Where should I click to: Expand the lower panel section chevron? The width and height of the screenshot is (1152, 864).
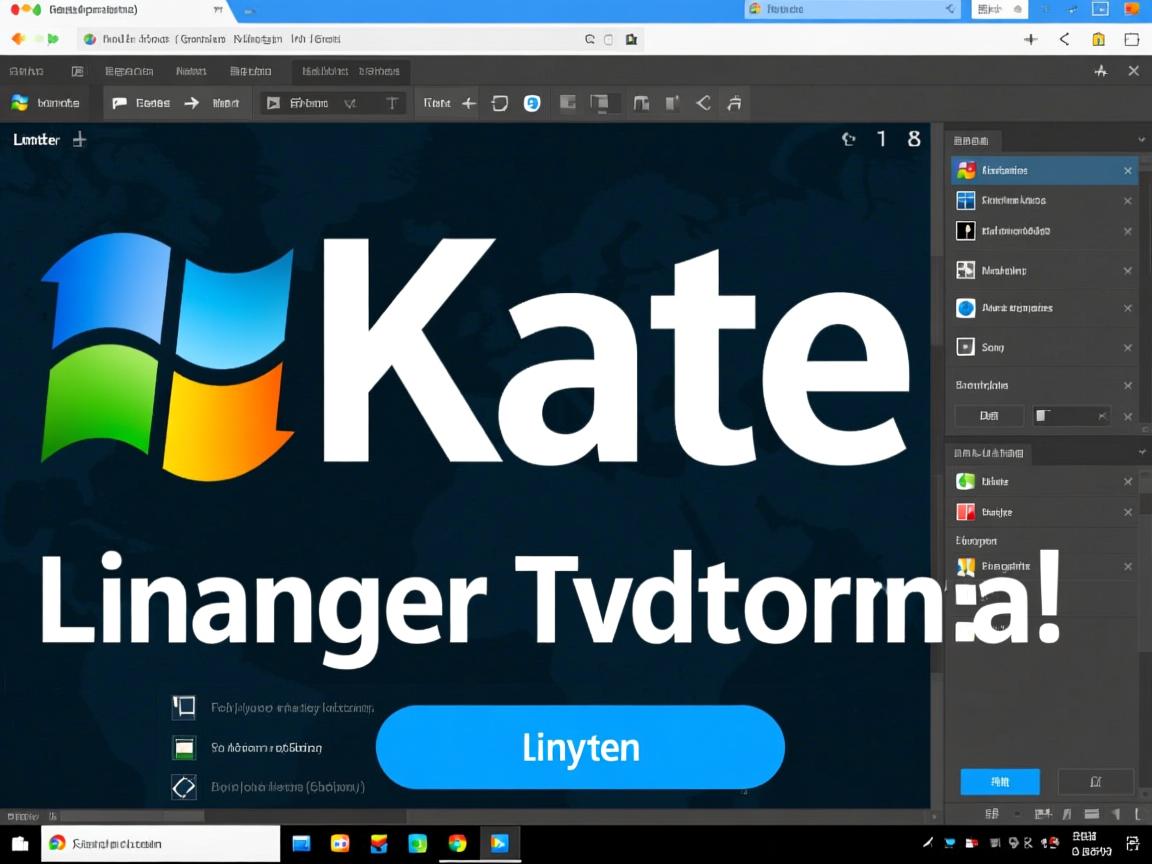pos(1141,452)
